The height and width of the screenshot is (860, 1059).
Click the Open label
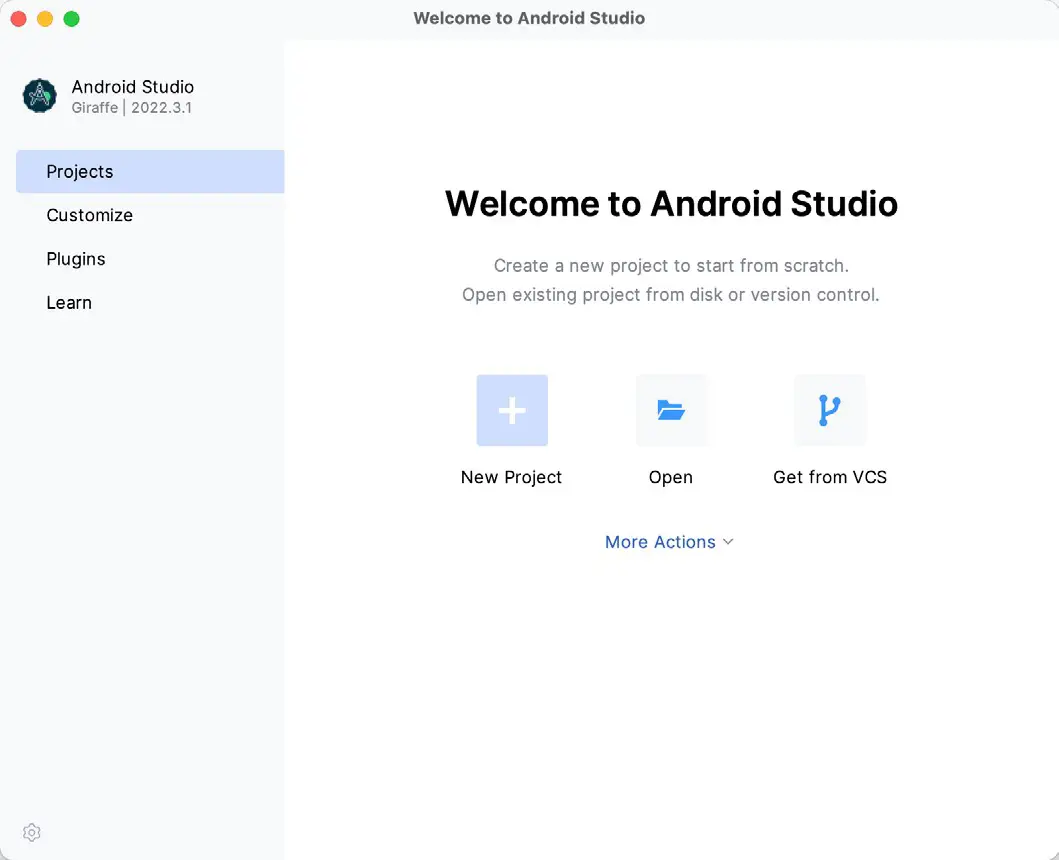point(671,477)
